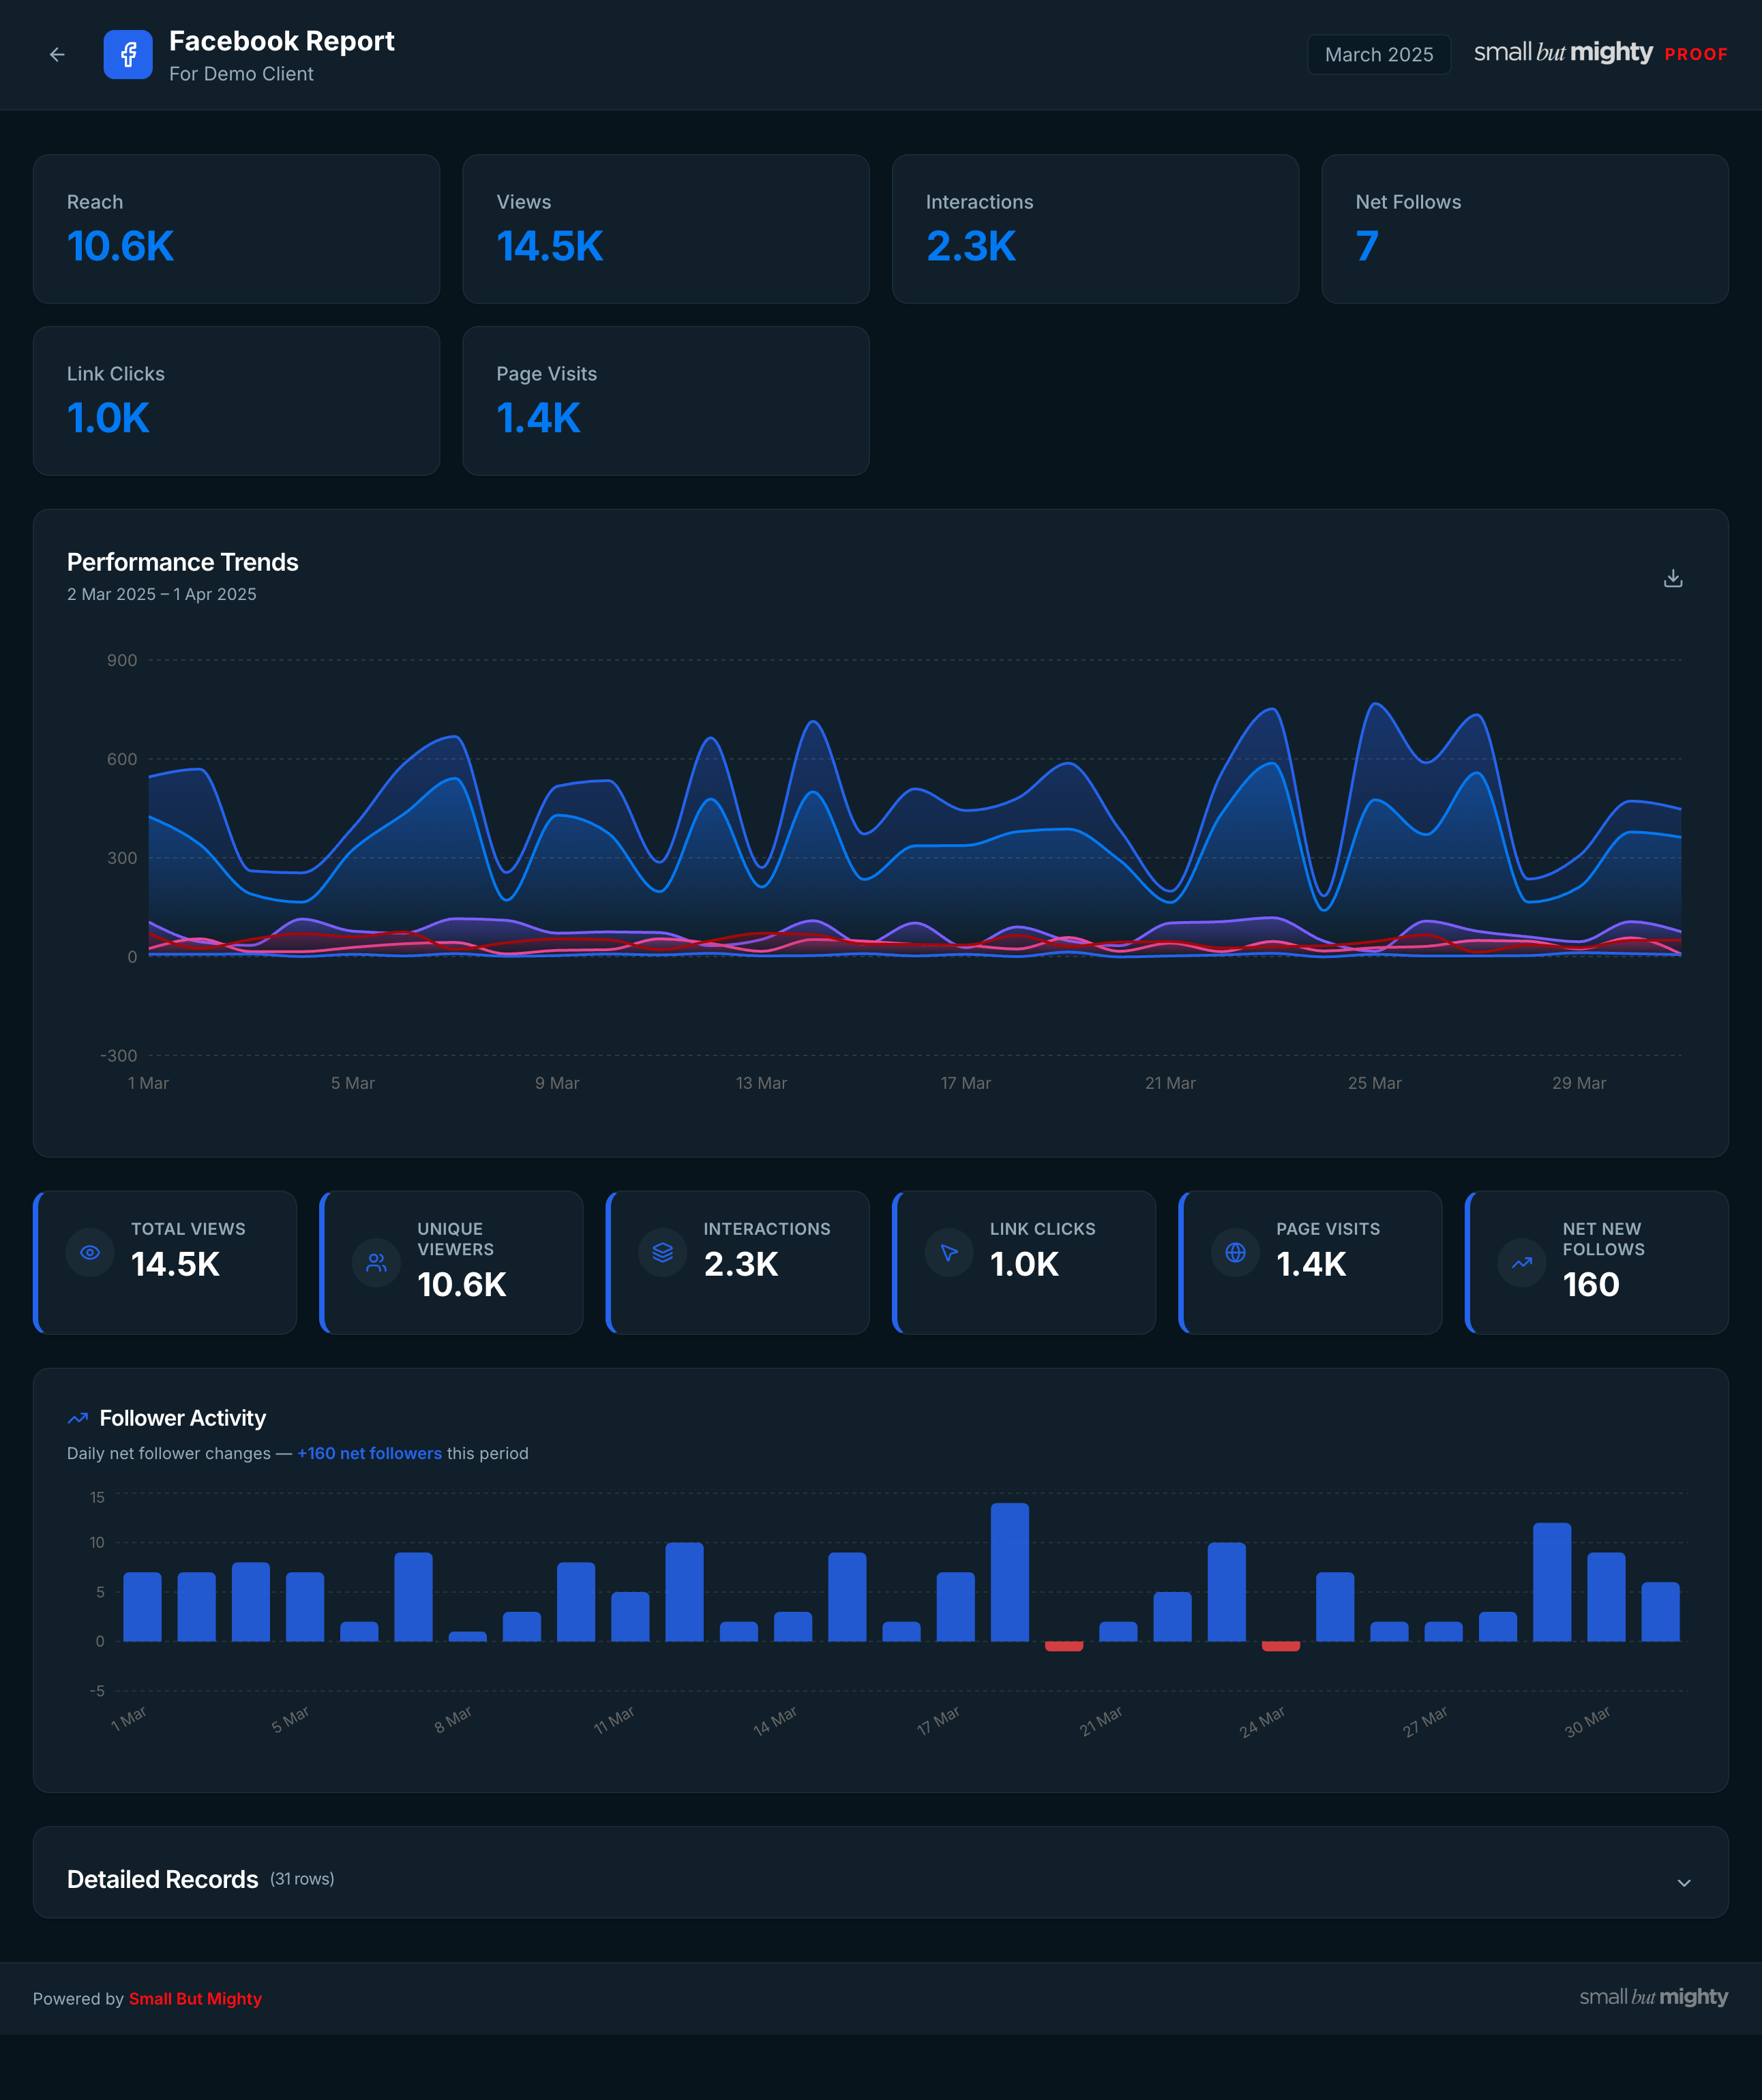Select the Views 14.5K card
This screenshot has width=1762, height=2100.
(666, 229)
